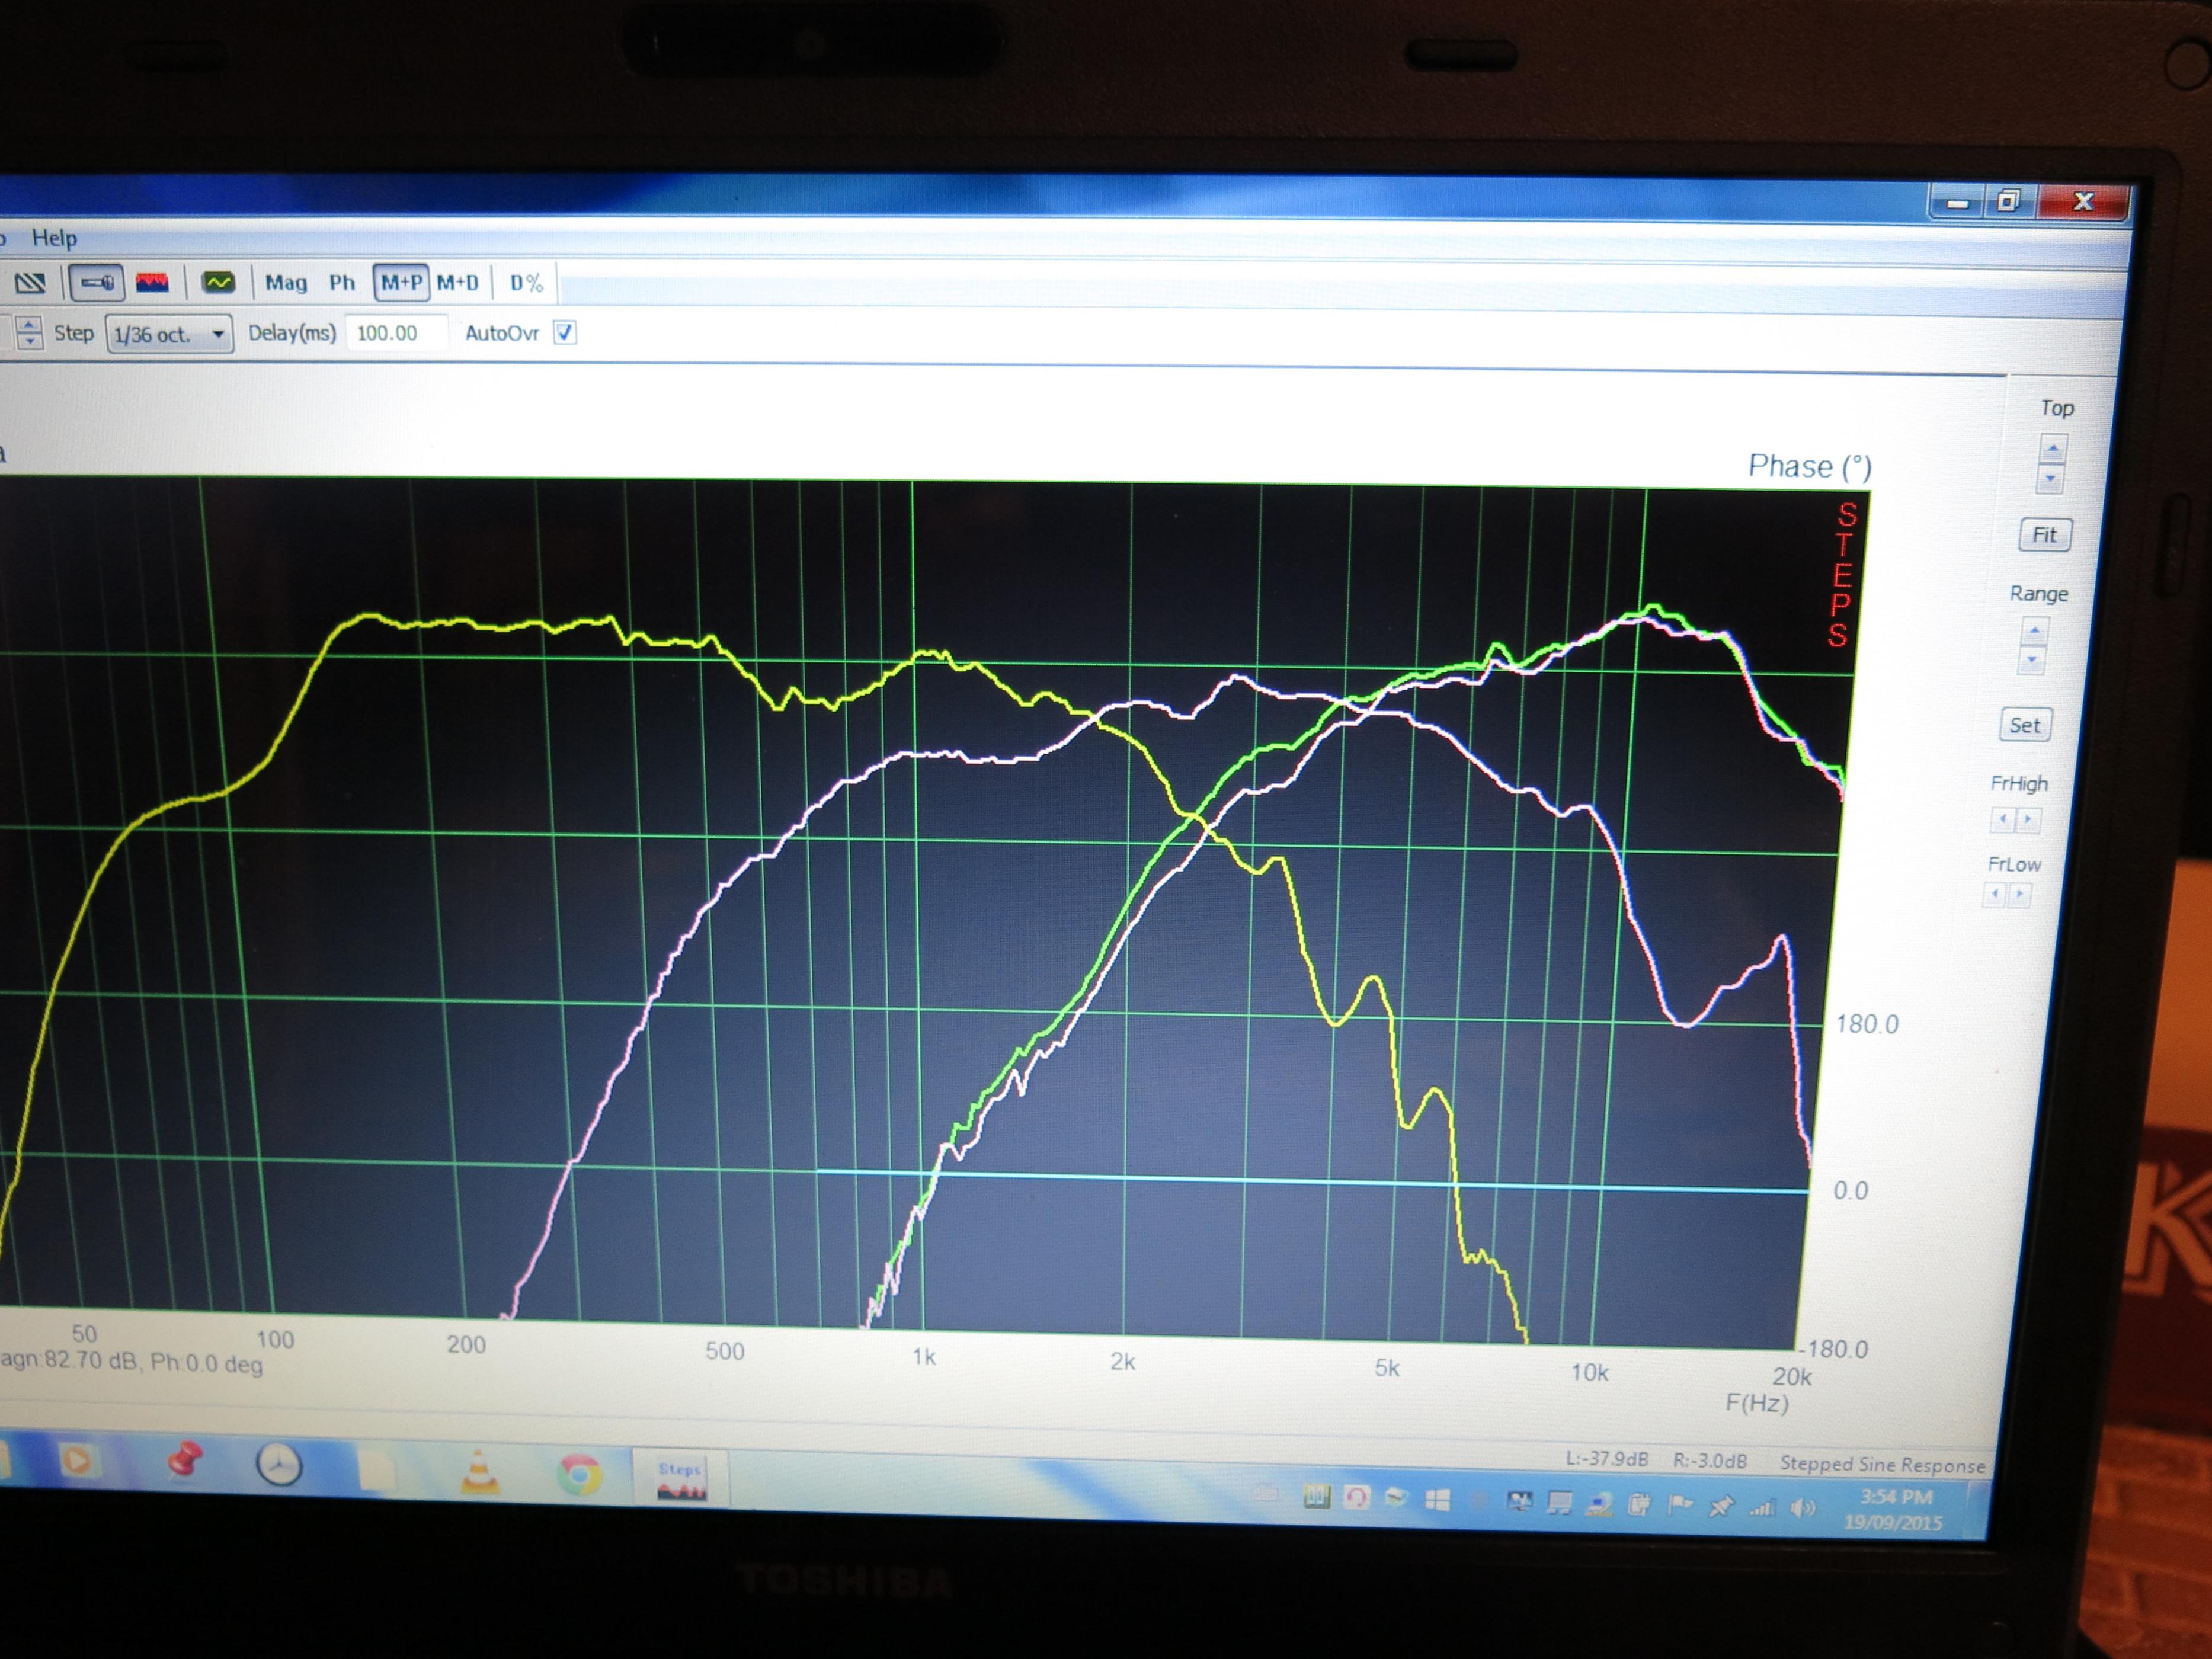Toggle the AutoOvr checkbox
2212x1659 pixels.
565,333
